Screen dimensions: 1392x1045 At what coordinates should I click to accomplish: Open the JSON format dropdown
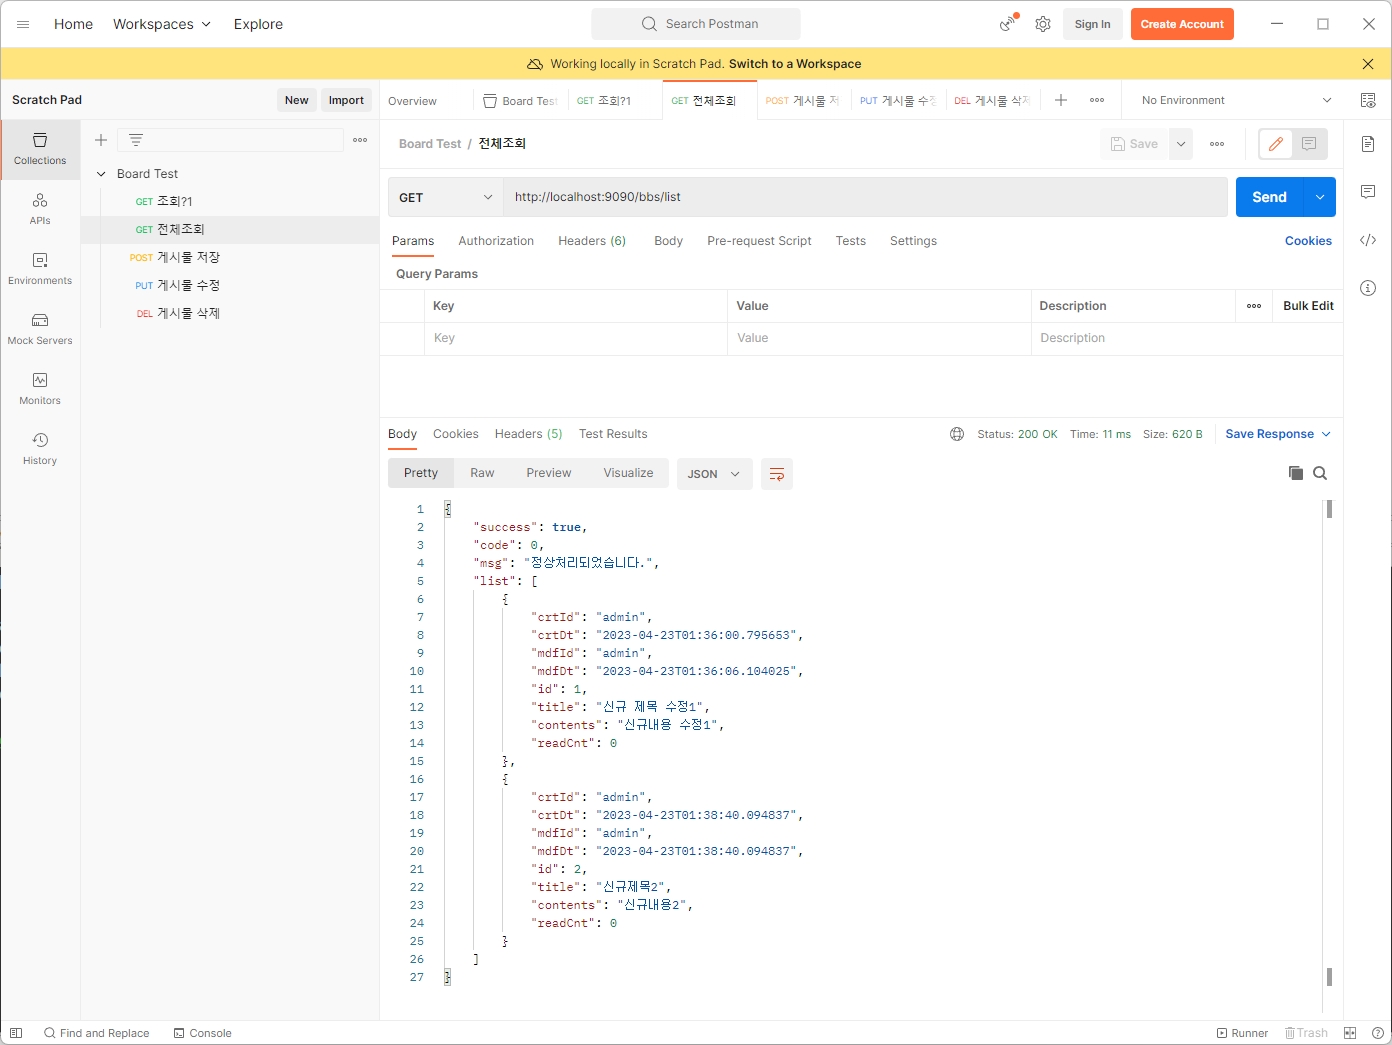[x=714, y=474]
